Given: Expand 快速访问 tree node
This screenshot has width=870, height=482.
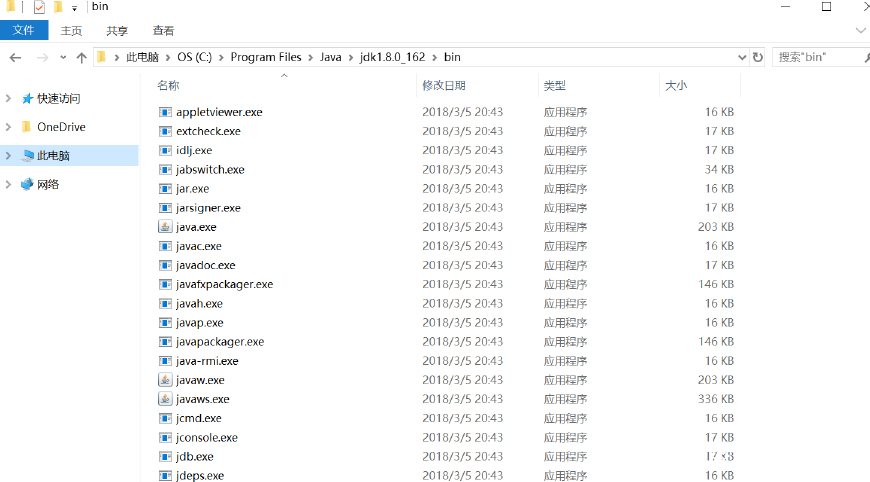Looking at the screenshot, I should pyautogui.click(x=8, y=98).
